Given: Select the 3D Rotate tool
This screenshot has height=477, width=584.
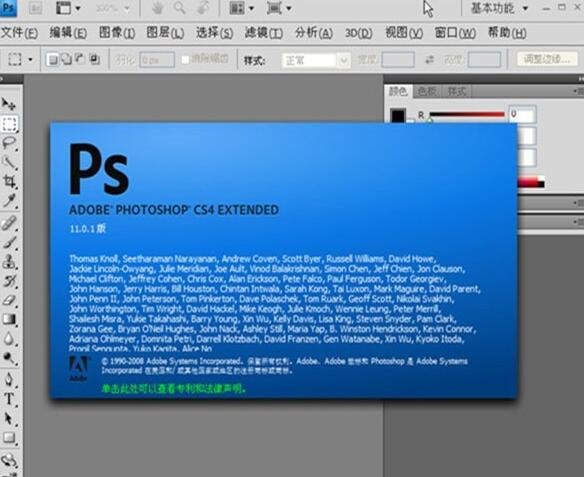Looking at the screenshot, I should [9, 461].
